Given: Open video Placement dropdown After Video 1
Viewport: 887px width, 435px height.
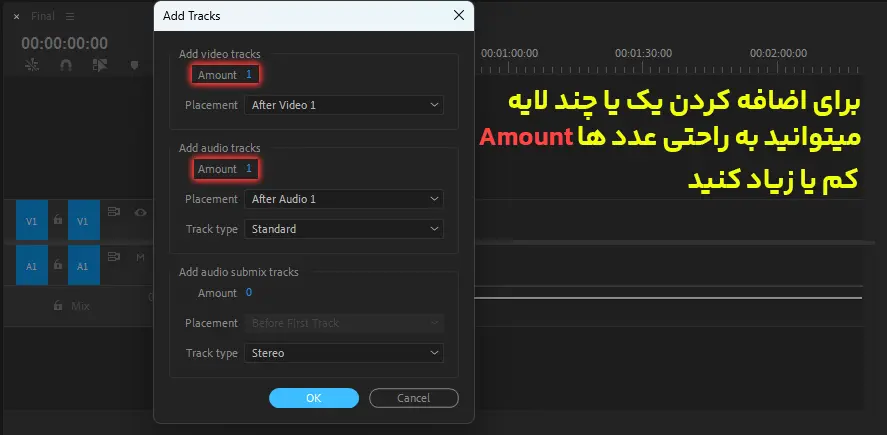Looking at the screenshot, I should [344, 105].
